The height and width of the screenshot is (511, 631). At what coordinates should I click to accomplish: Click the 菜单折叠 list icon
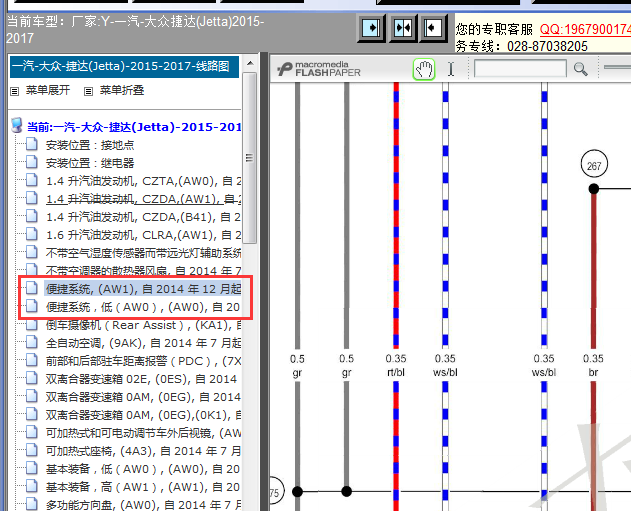coord(88,91)
